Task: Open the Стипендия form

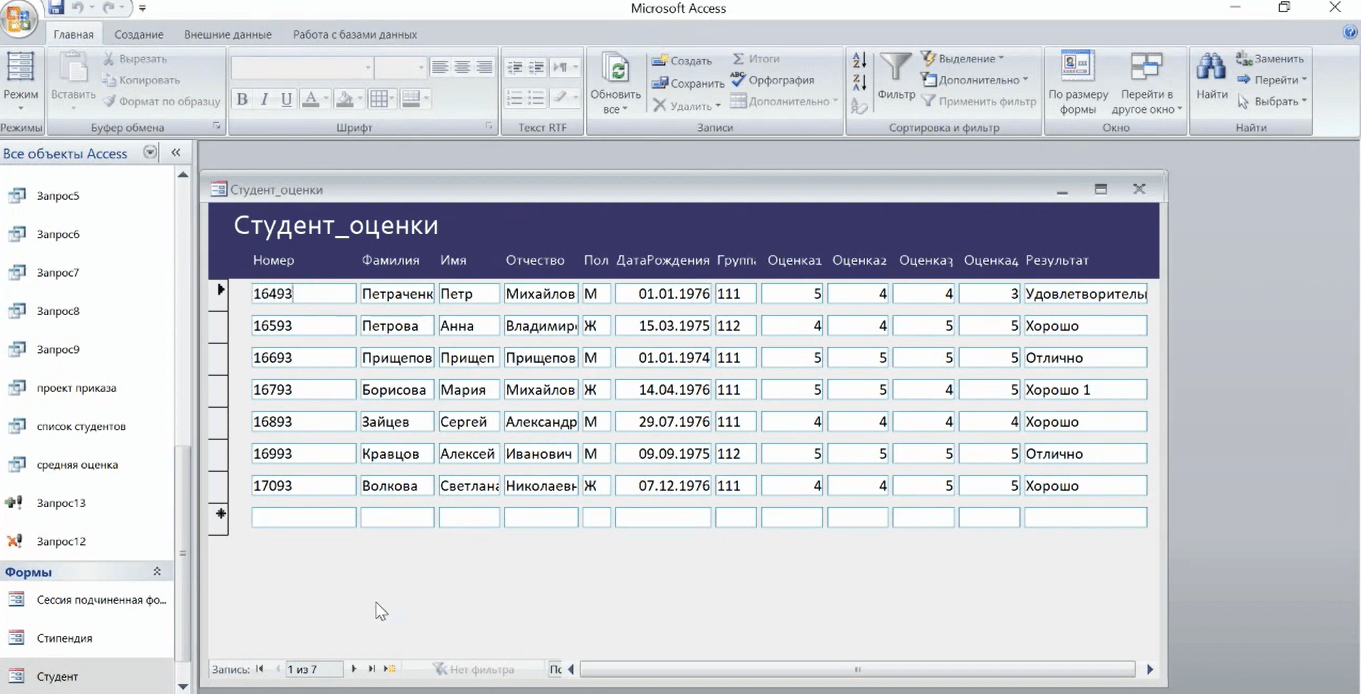Action: 64,638
